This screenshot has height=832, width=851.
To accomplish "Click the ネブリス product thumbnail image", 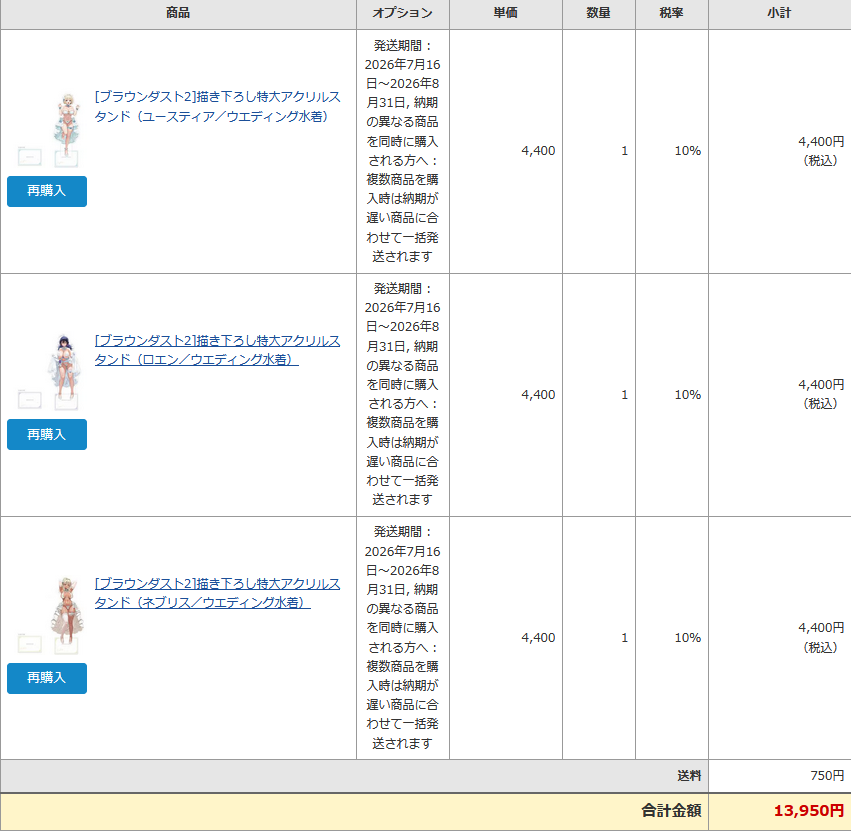I will pos(49,615).
